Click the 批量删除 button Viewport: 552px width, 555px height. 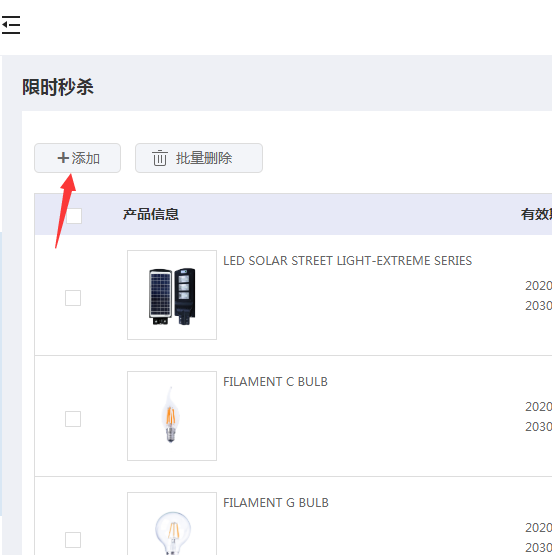pyautogui.click(x=199, y=158)
